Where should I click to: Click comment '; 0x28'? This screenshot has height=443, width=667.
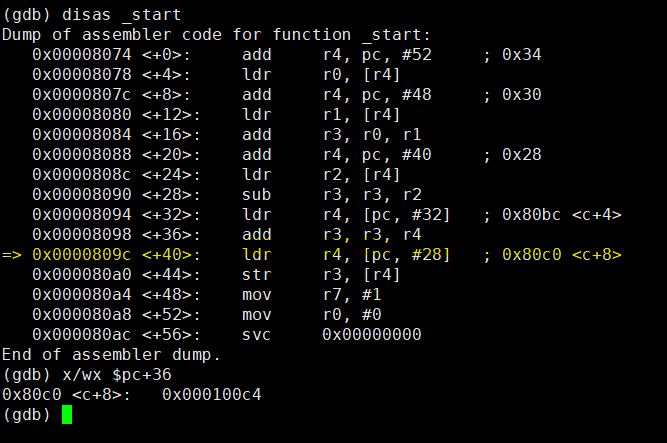513,155
